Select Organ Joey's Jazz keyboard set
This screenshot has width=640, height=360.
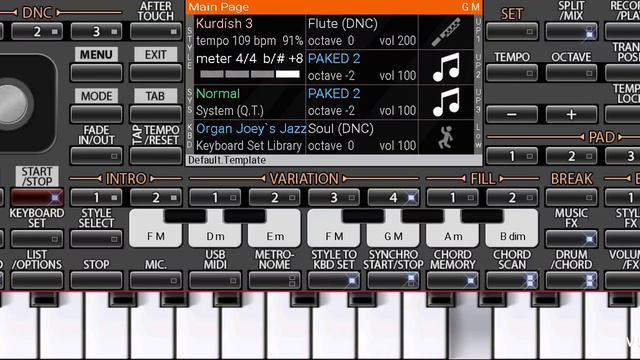(251, 129)
